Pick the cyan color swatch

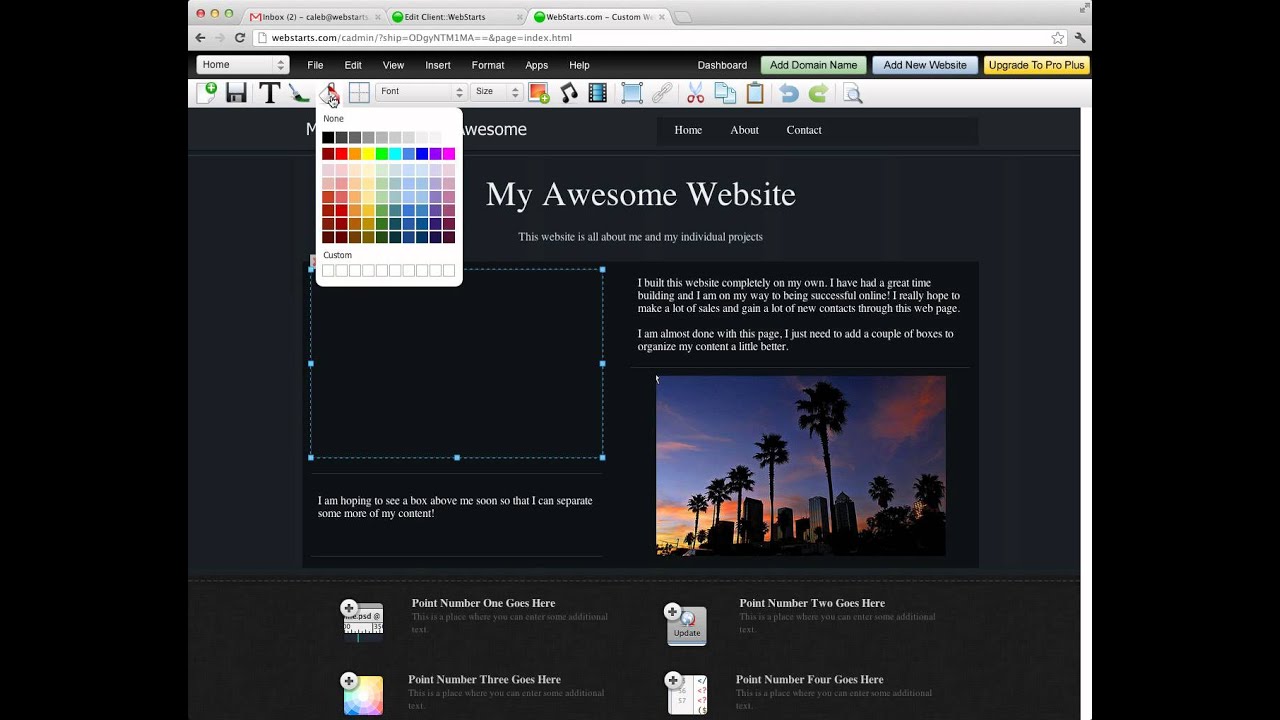(395, 154)
